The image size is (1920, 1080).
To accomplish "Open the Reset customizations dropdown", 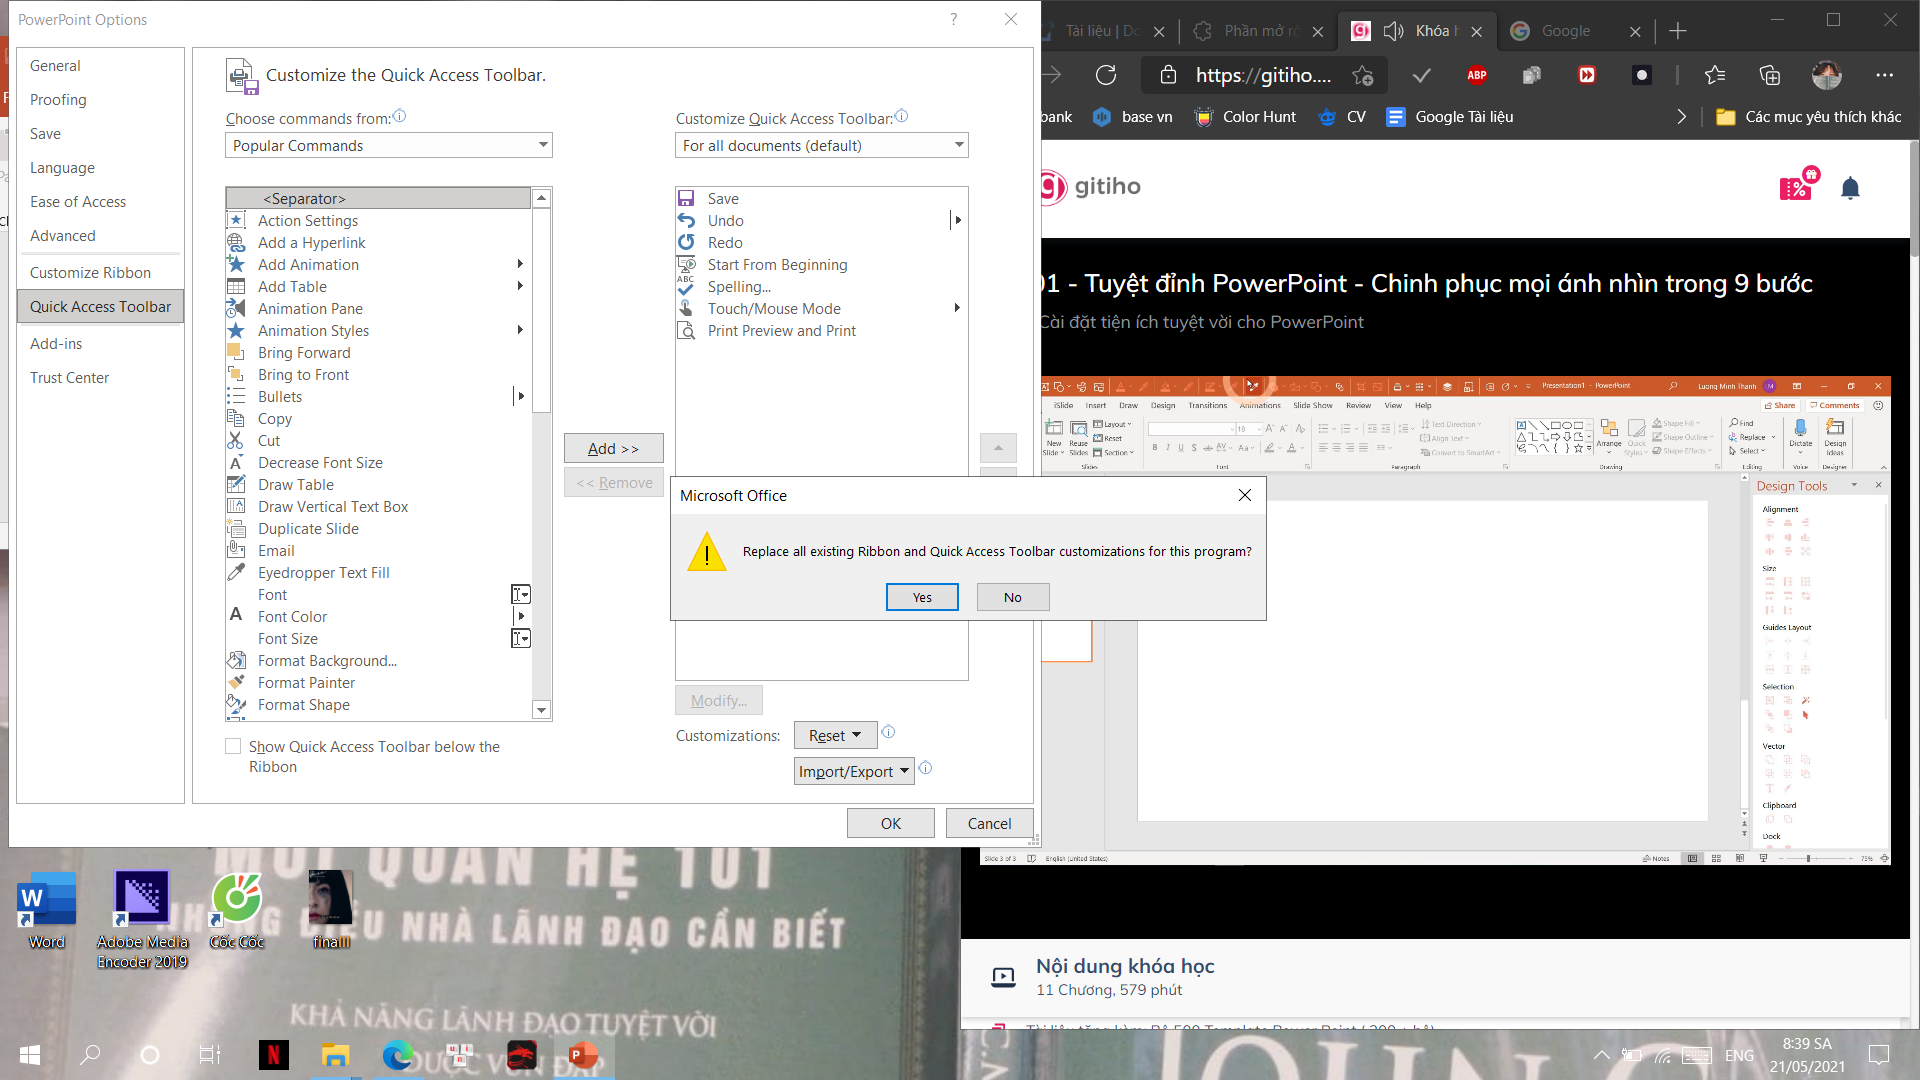I will click(835, 735).
